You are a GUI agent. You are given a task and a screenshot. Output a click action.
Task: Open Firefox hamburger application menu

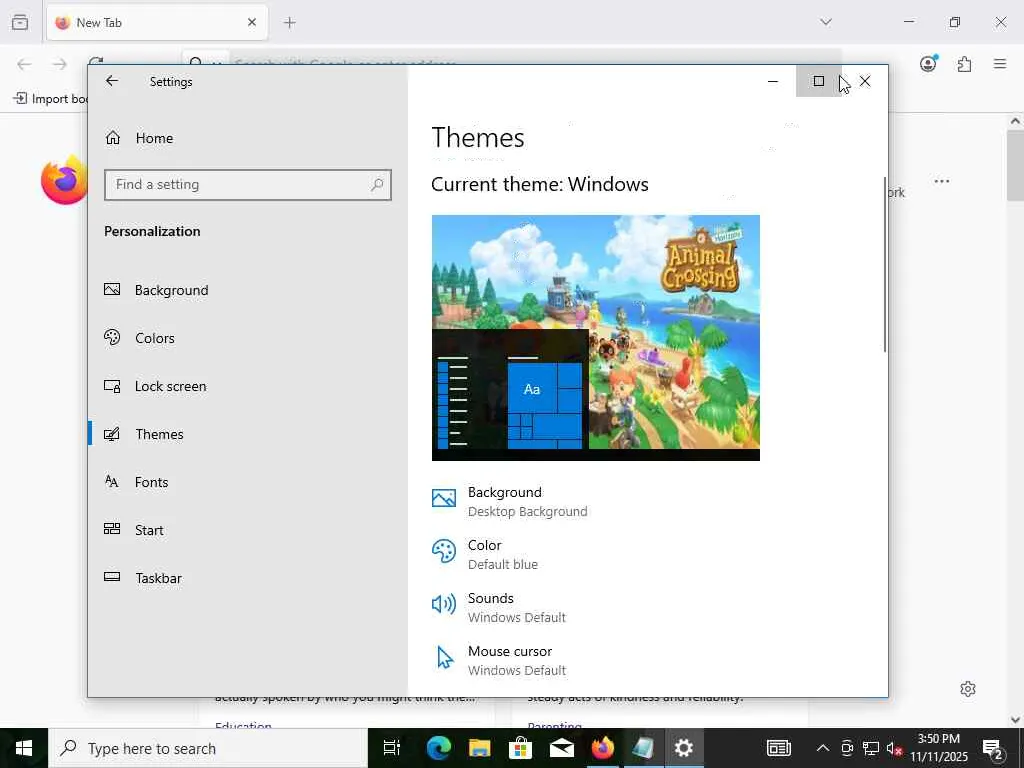[1000, 64]
